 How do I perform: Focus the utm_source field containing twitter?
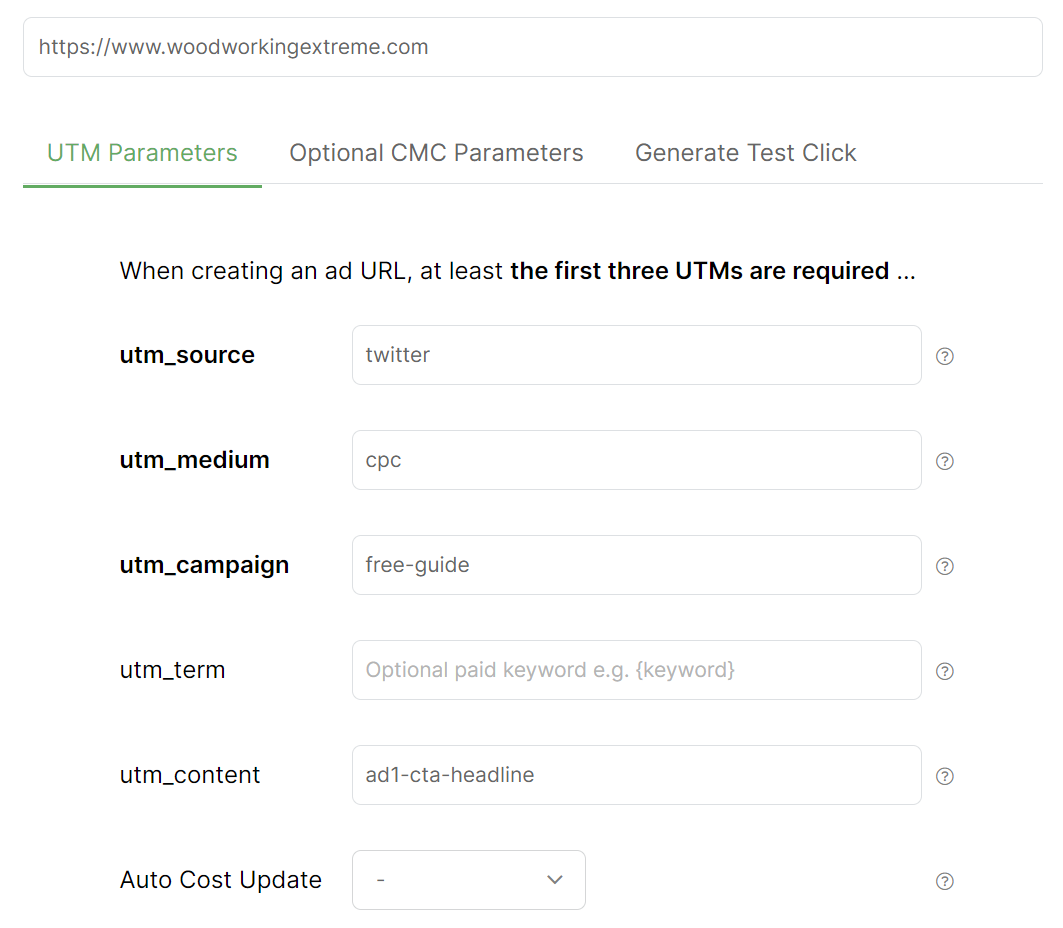(x=636, y=355)
